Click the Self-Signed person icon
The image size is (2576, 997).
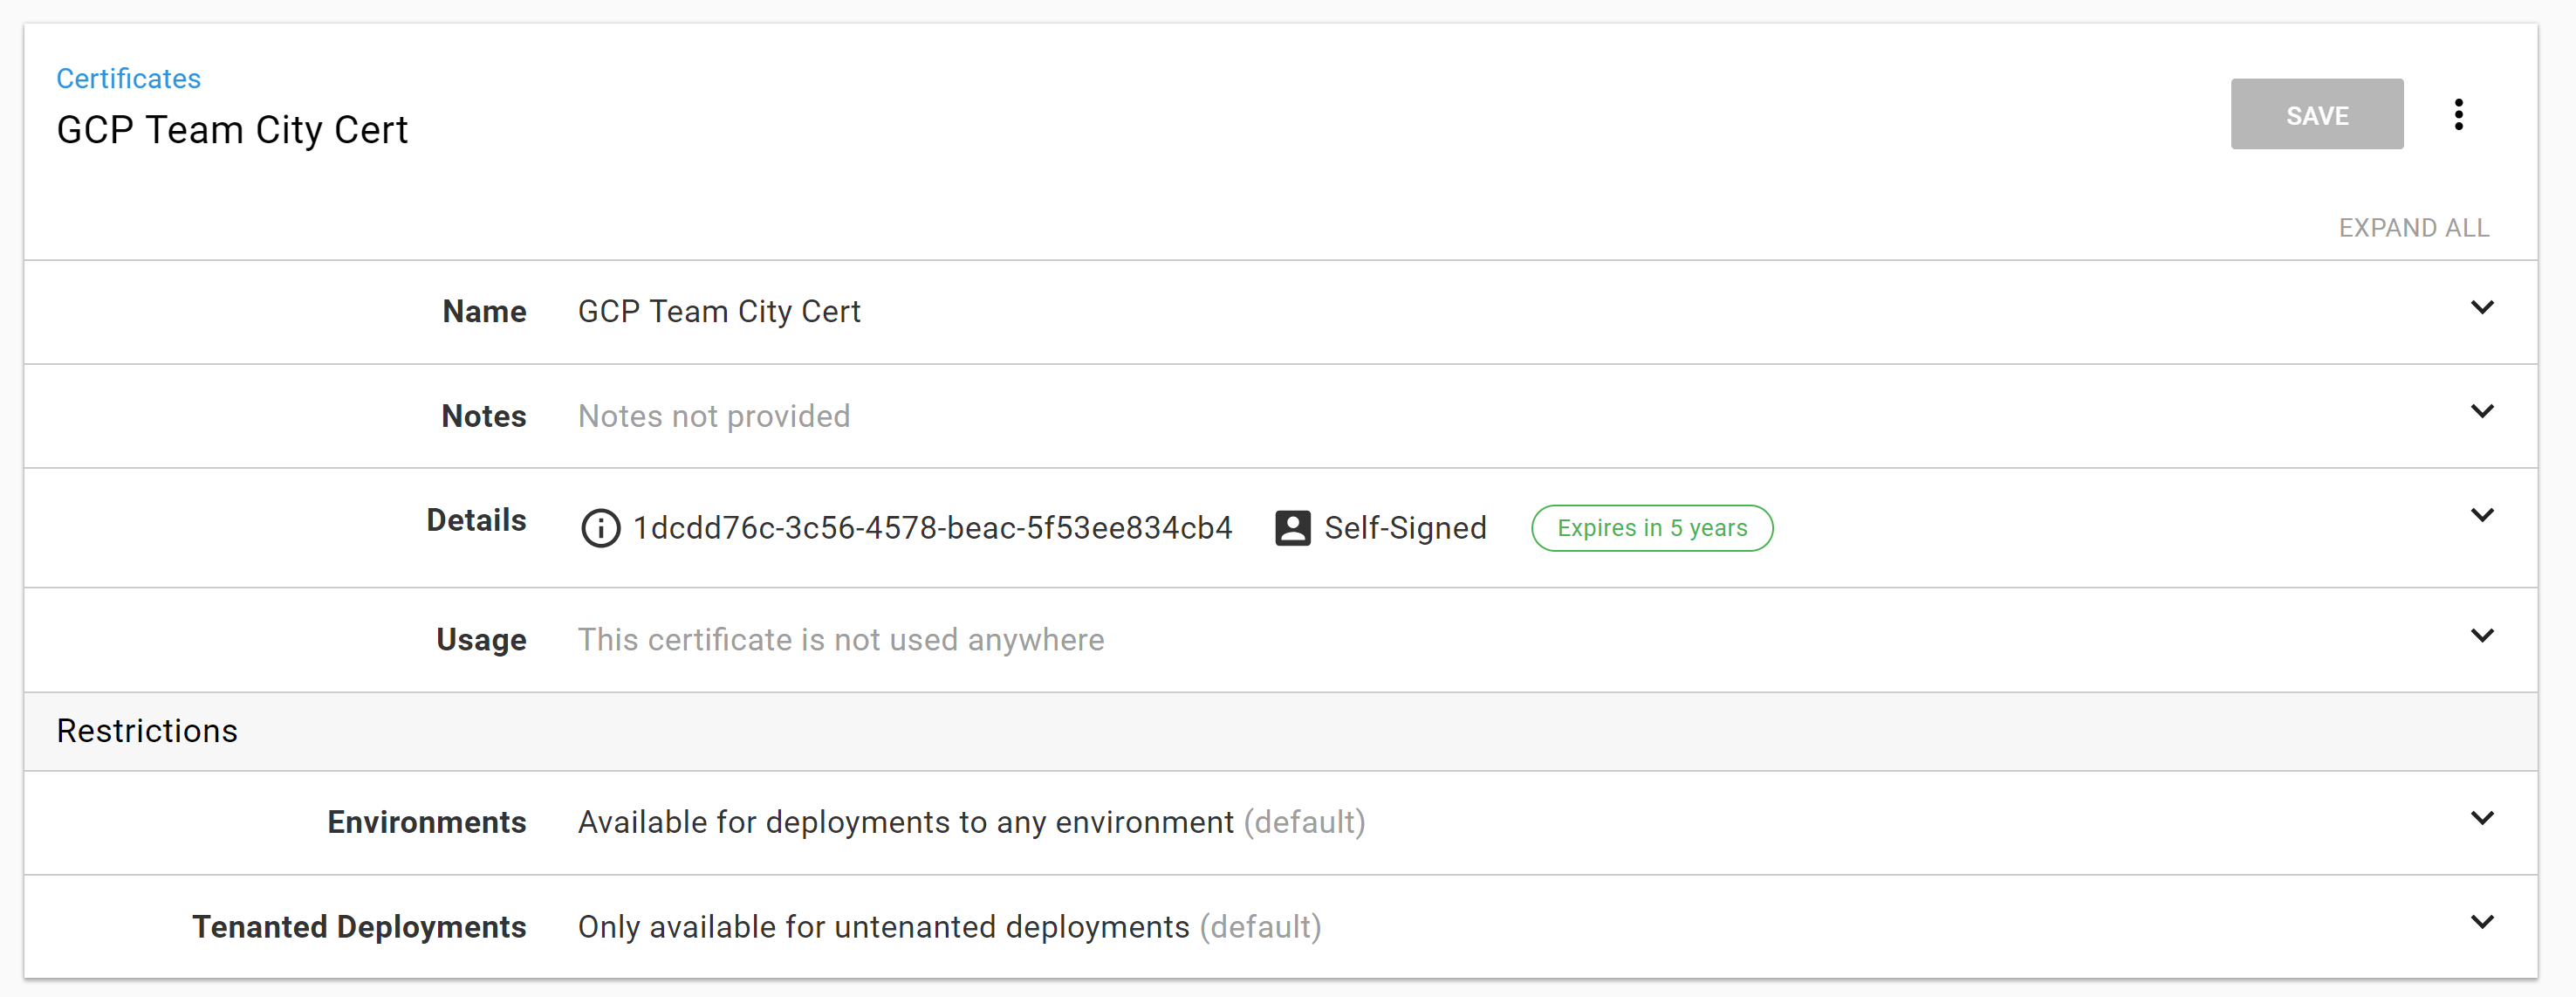click(1292, 528)
